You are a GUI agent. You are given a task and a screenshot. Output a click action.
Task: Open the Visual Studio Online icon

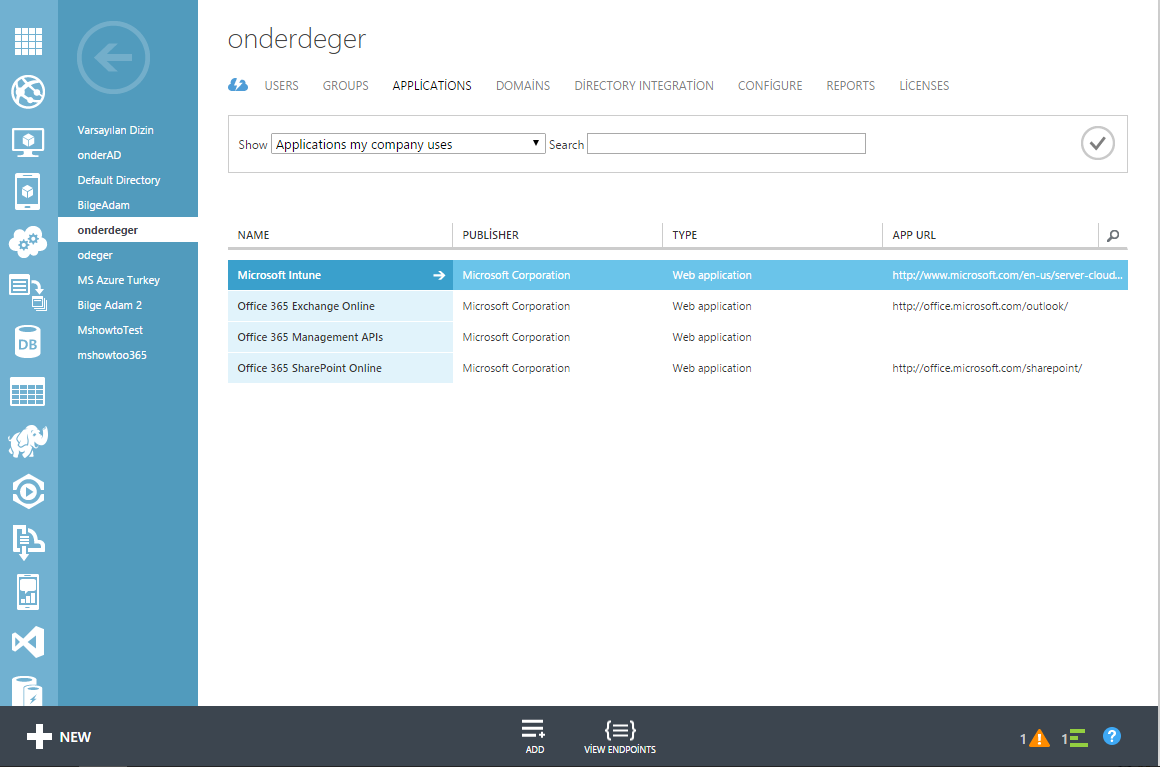click(x=28, y=642)
